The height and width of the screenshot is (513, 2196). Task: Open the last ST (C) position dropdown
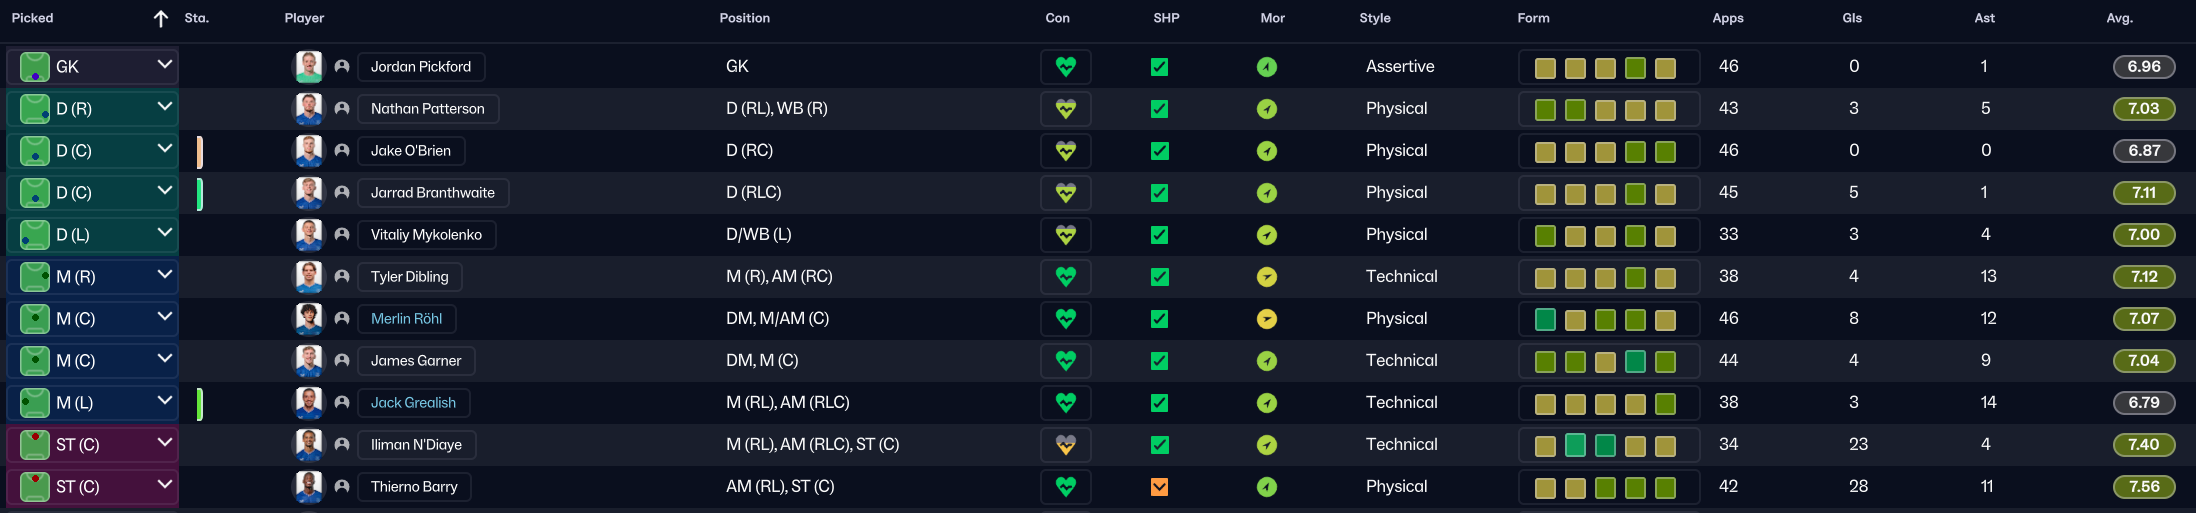tap(165, 485)
